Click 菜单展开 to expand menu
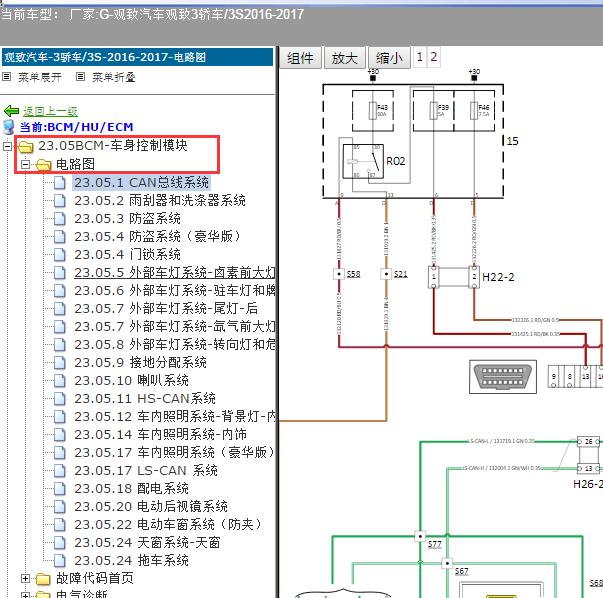 (40, 77)
